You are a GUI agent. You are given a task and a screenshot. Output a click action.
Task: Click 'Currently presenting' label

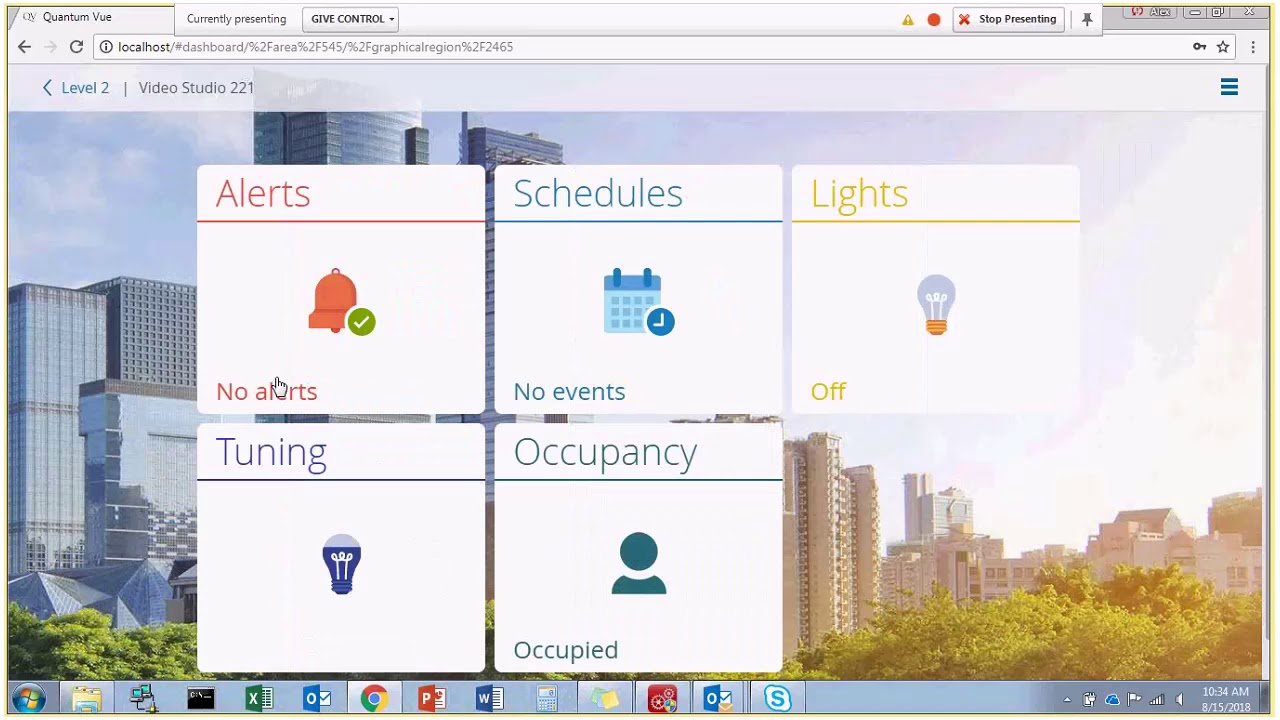click(236, 19)
